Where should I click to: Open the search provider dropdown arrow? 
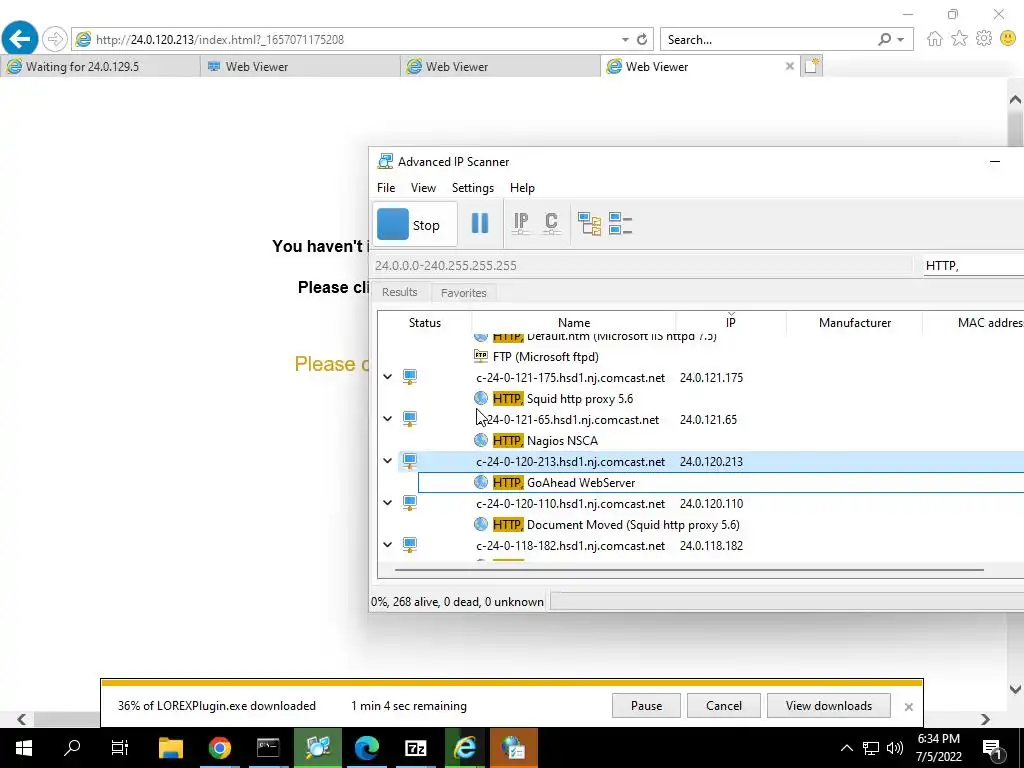pos(901,40)
